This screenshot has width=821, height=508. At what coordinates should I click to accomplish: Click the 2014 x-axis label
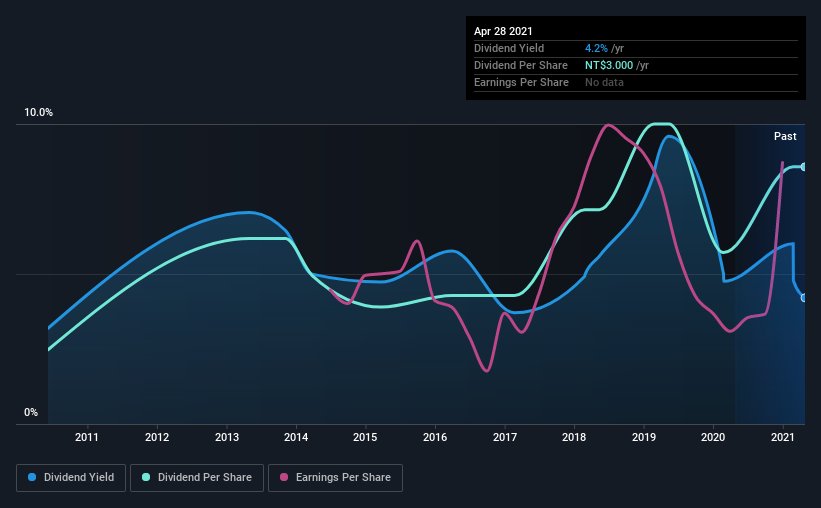coord(296,437)
